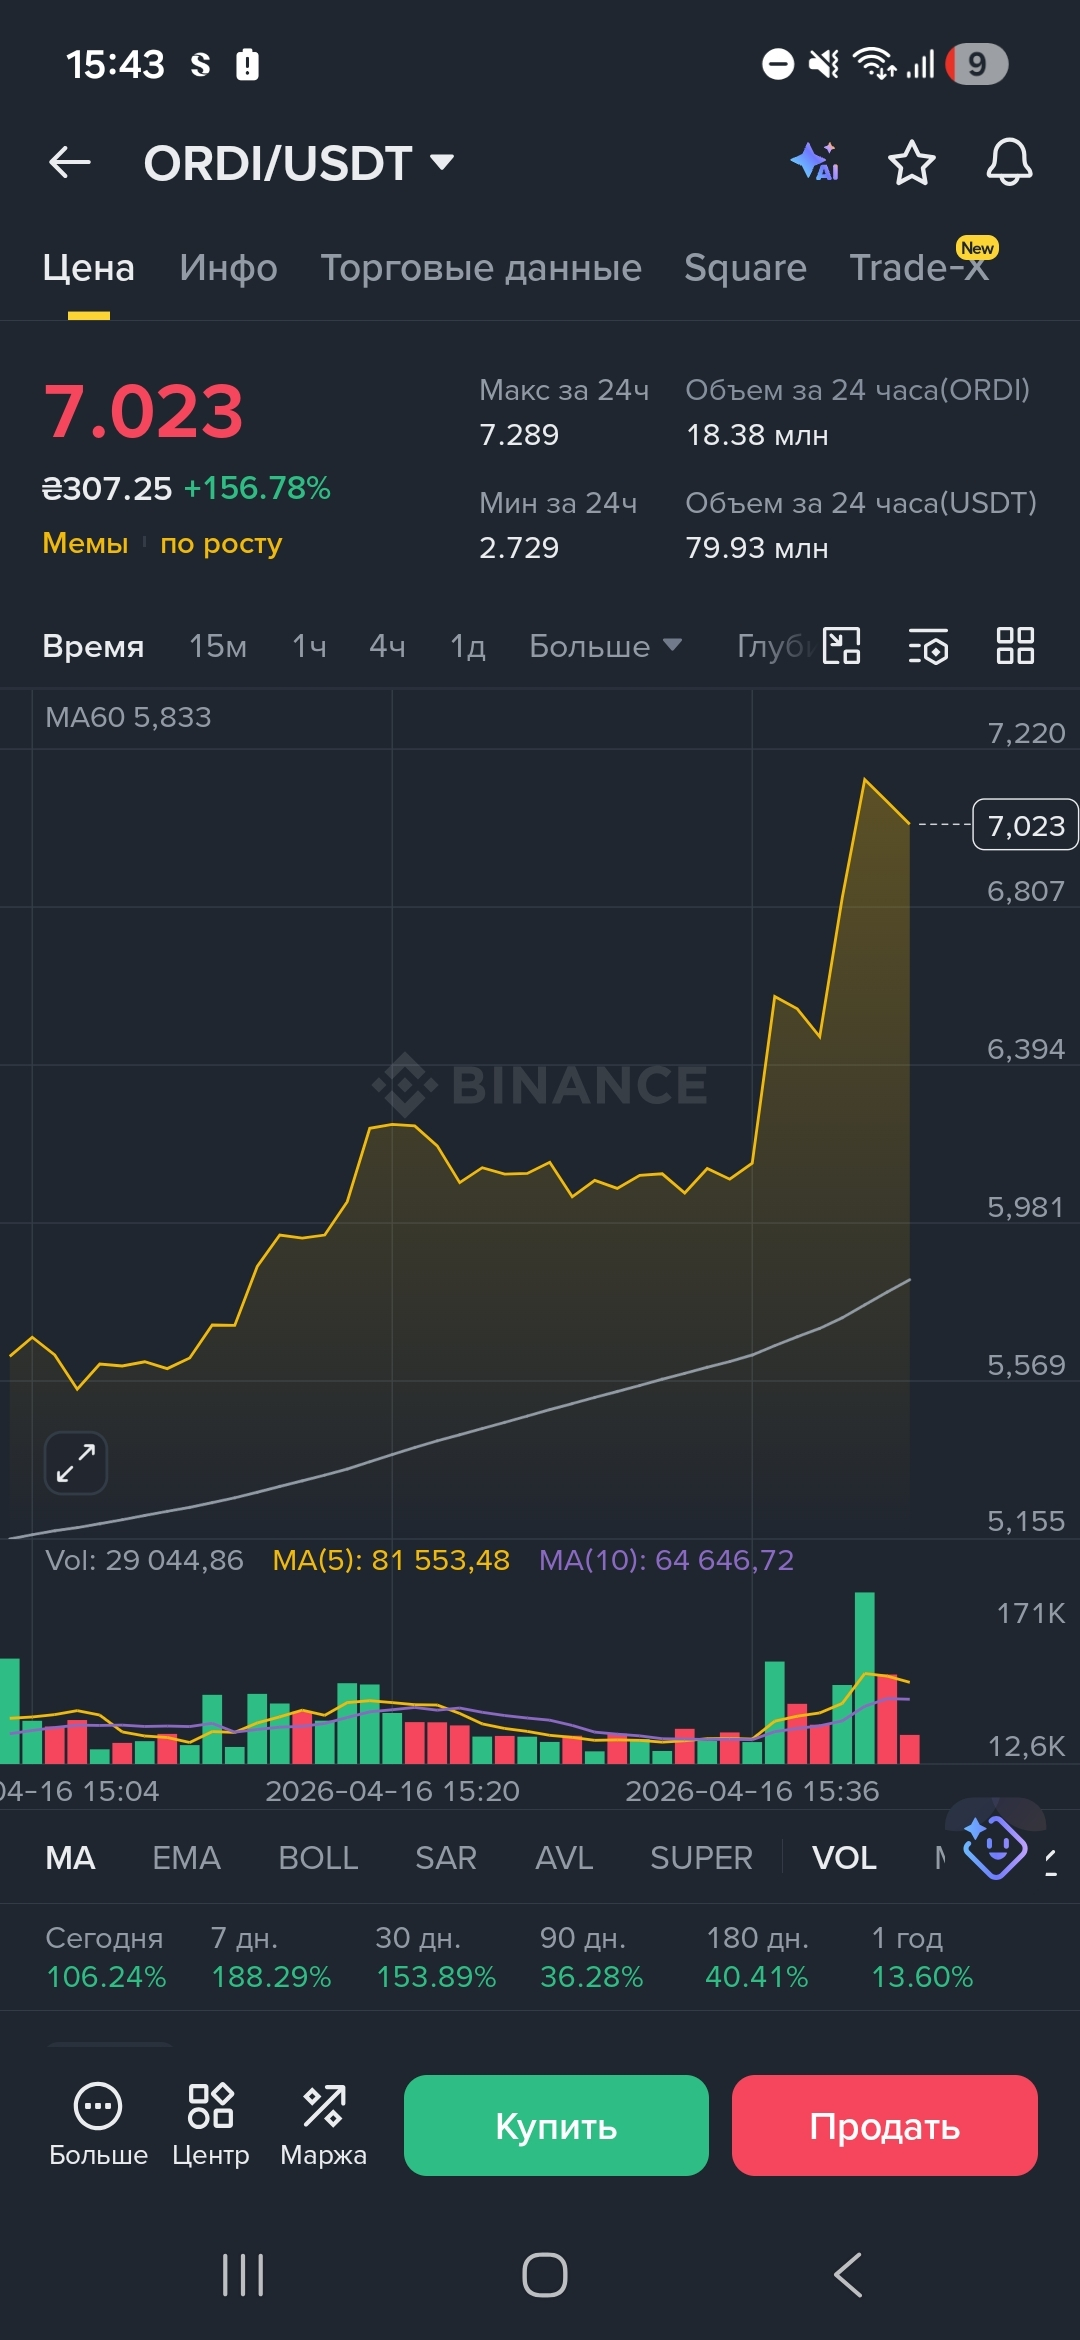Tap the MA(10): 64 646,72 label
This screenshot has width=1080, height=2340.
pos(666,1560)
